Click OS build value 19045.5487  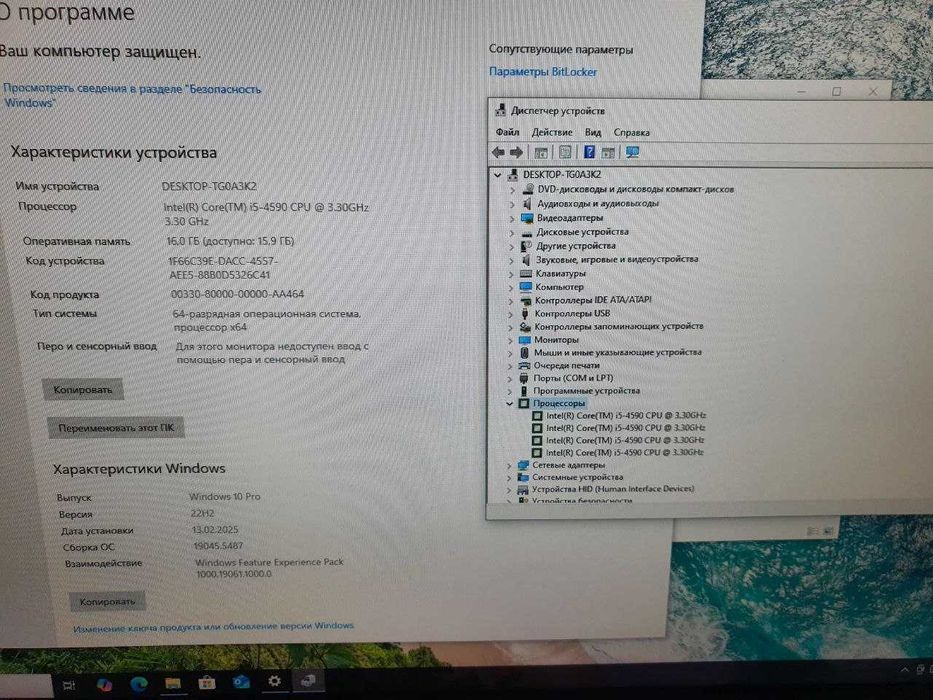[x=218, y=546]
